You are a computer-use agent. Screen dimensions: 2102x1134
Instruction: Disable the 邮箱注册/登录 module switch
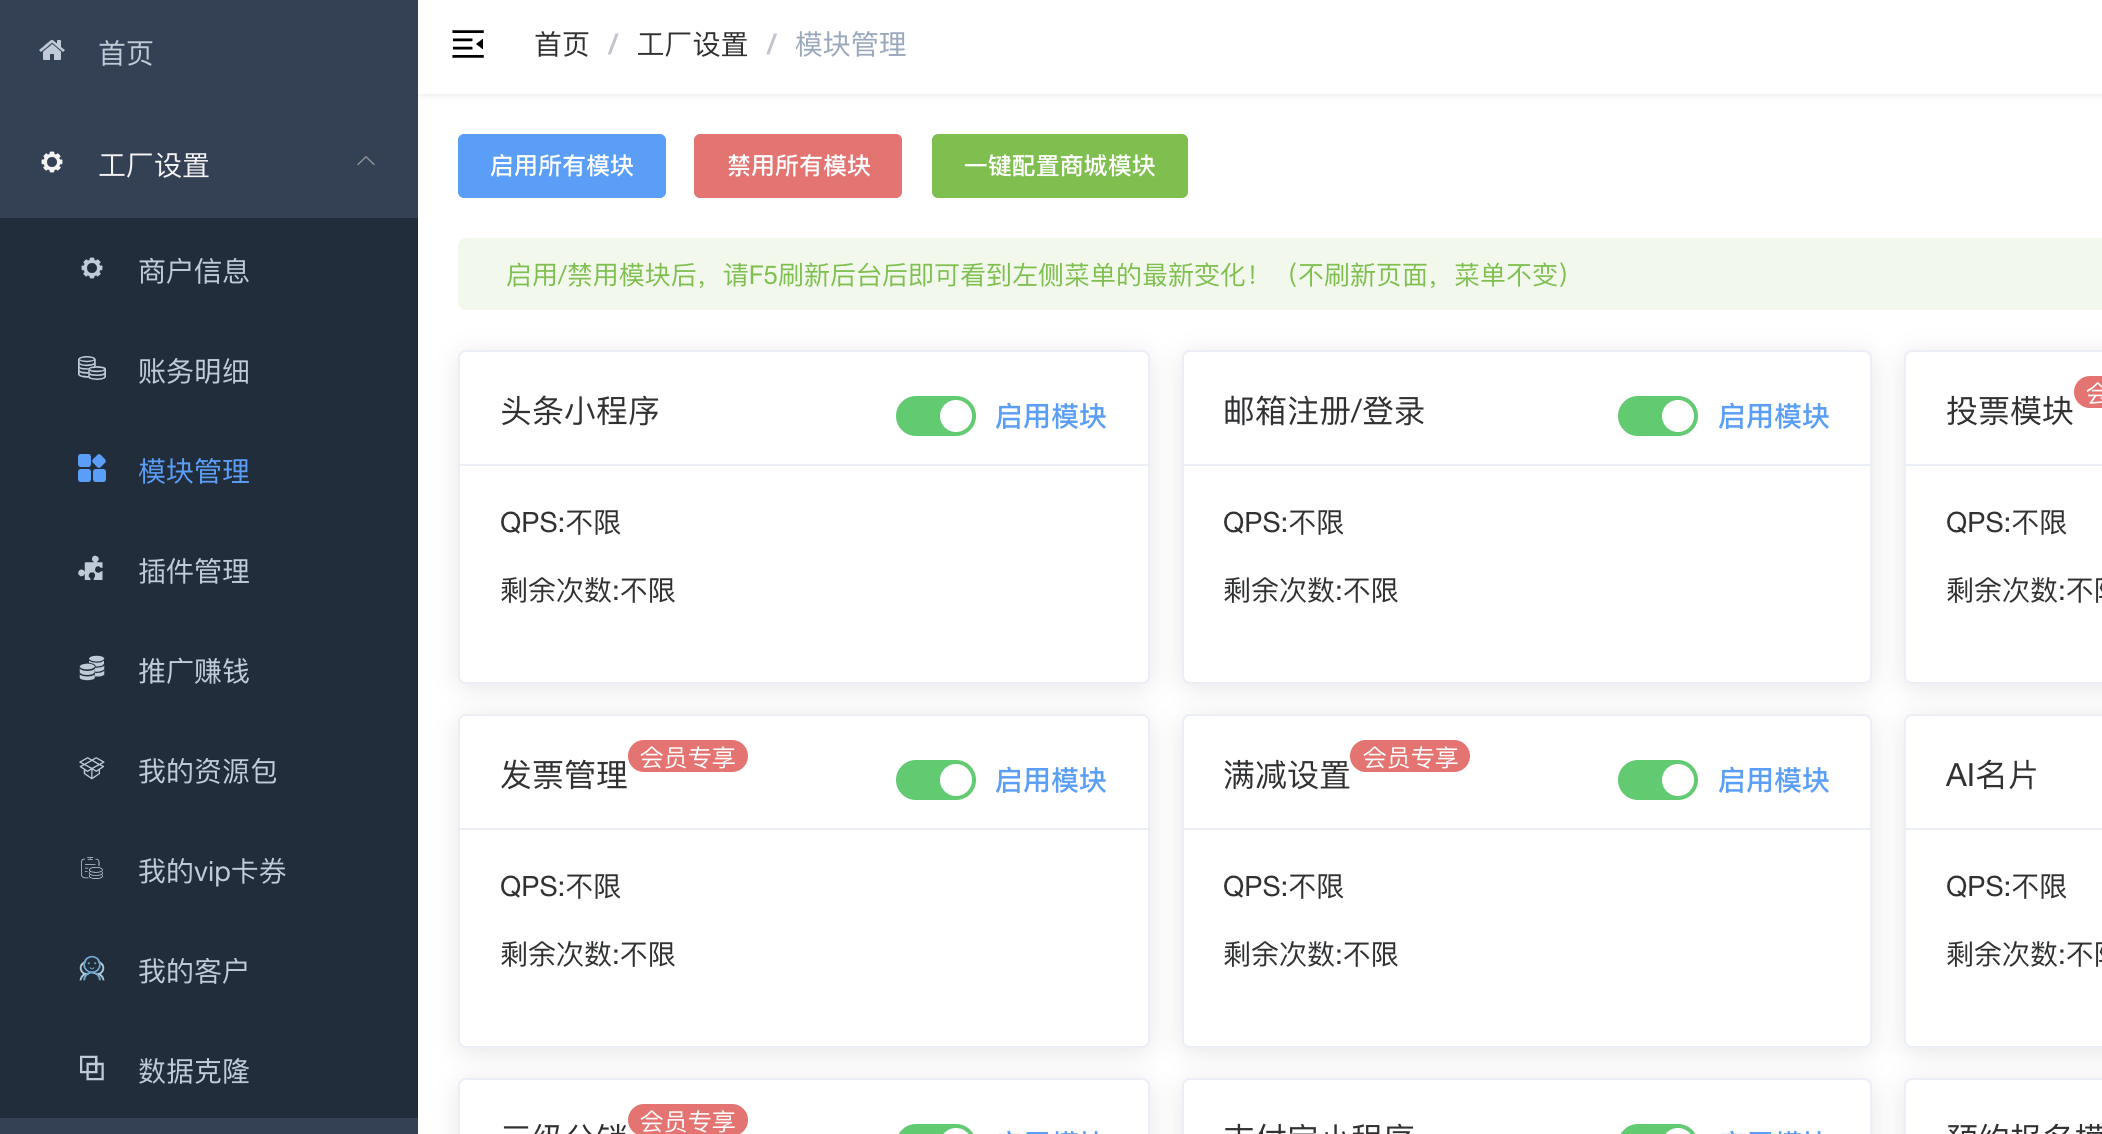[x=1657, y=416]
